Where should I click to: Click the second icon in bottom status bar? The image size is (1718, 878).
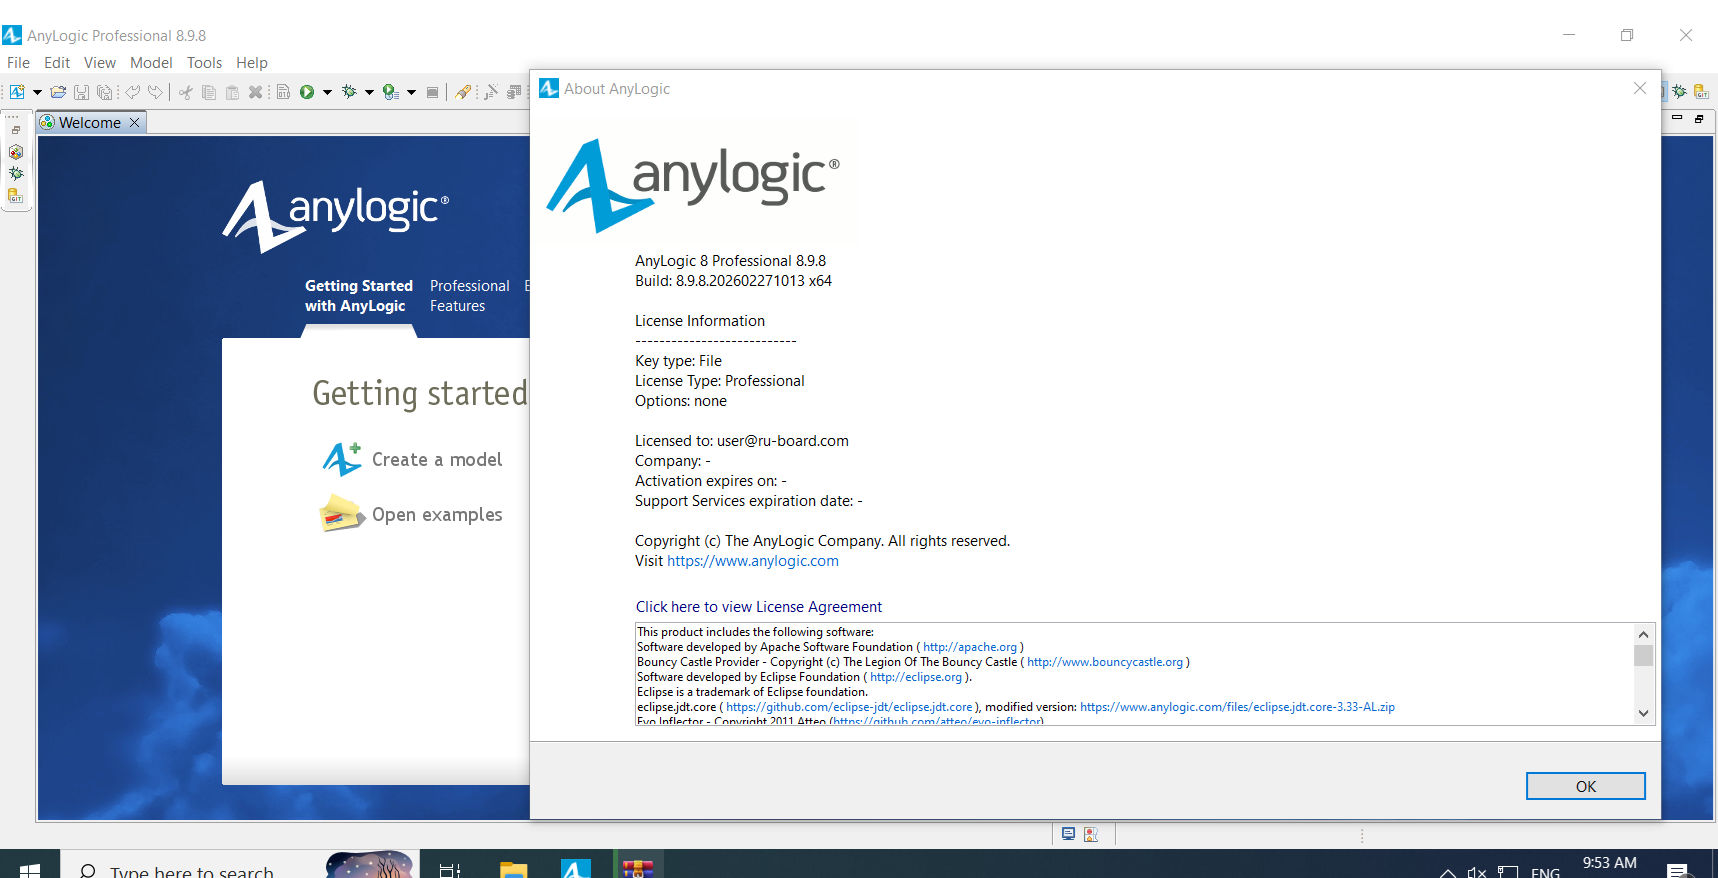[x=1091, y=834]
